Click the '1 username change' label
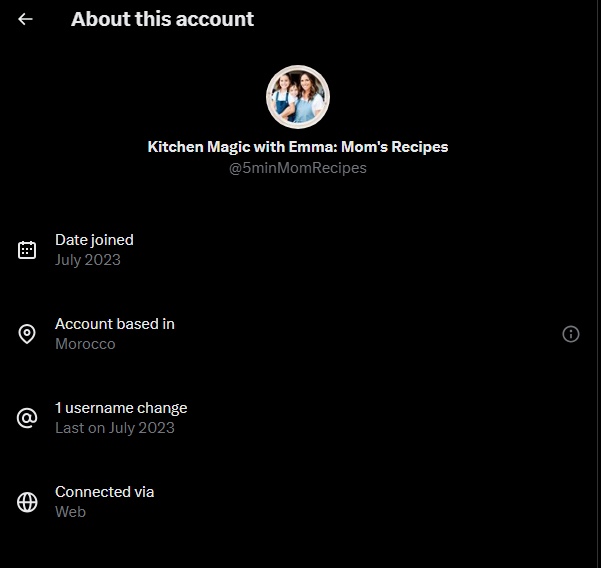Viewport: 601px width, 568px height. tap(121, 408)
